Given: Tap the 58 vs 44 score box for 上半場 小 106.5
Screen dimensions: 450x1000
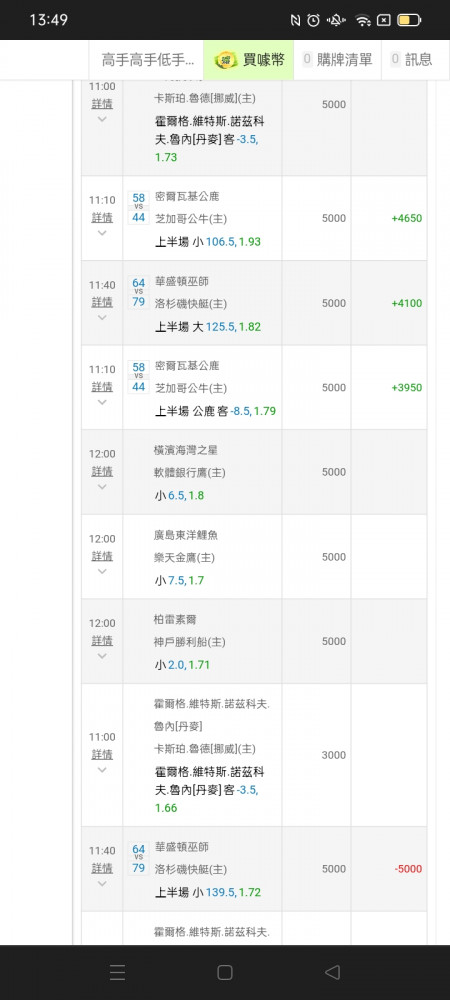Looking at the screenshot, I should coord(139,207).
